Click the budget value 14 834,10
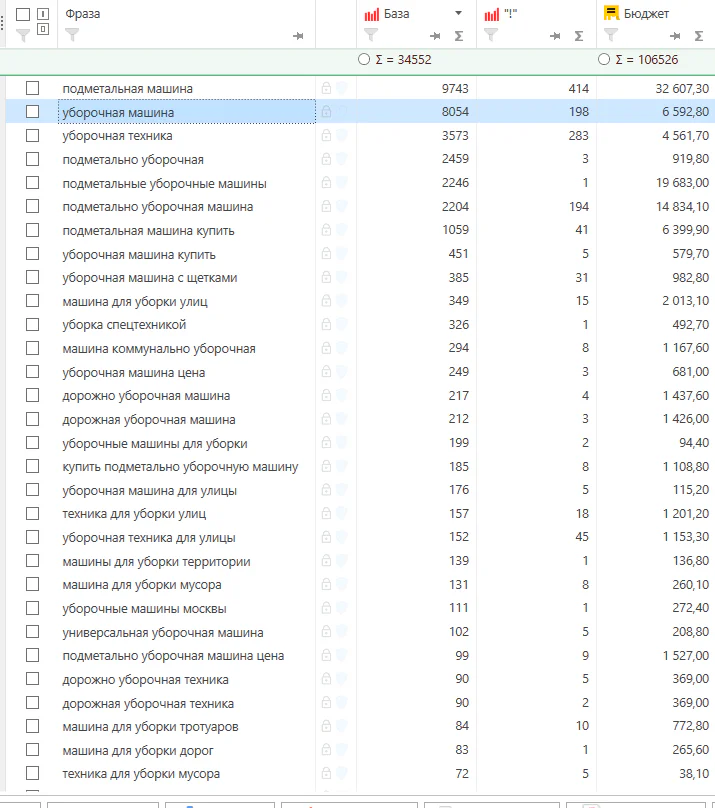 point(683,207)
